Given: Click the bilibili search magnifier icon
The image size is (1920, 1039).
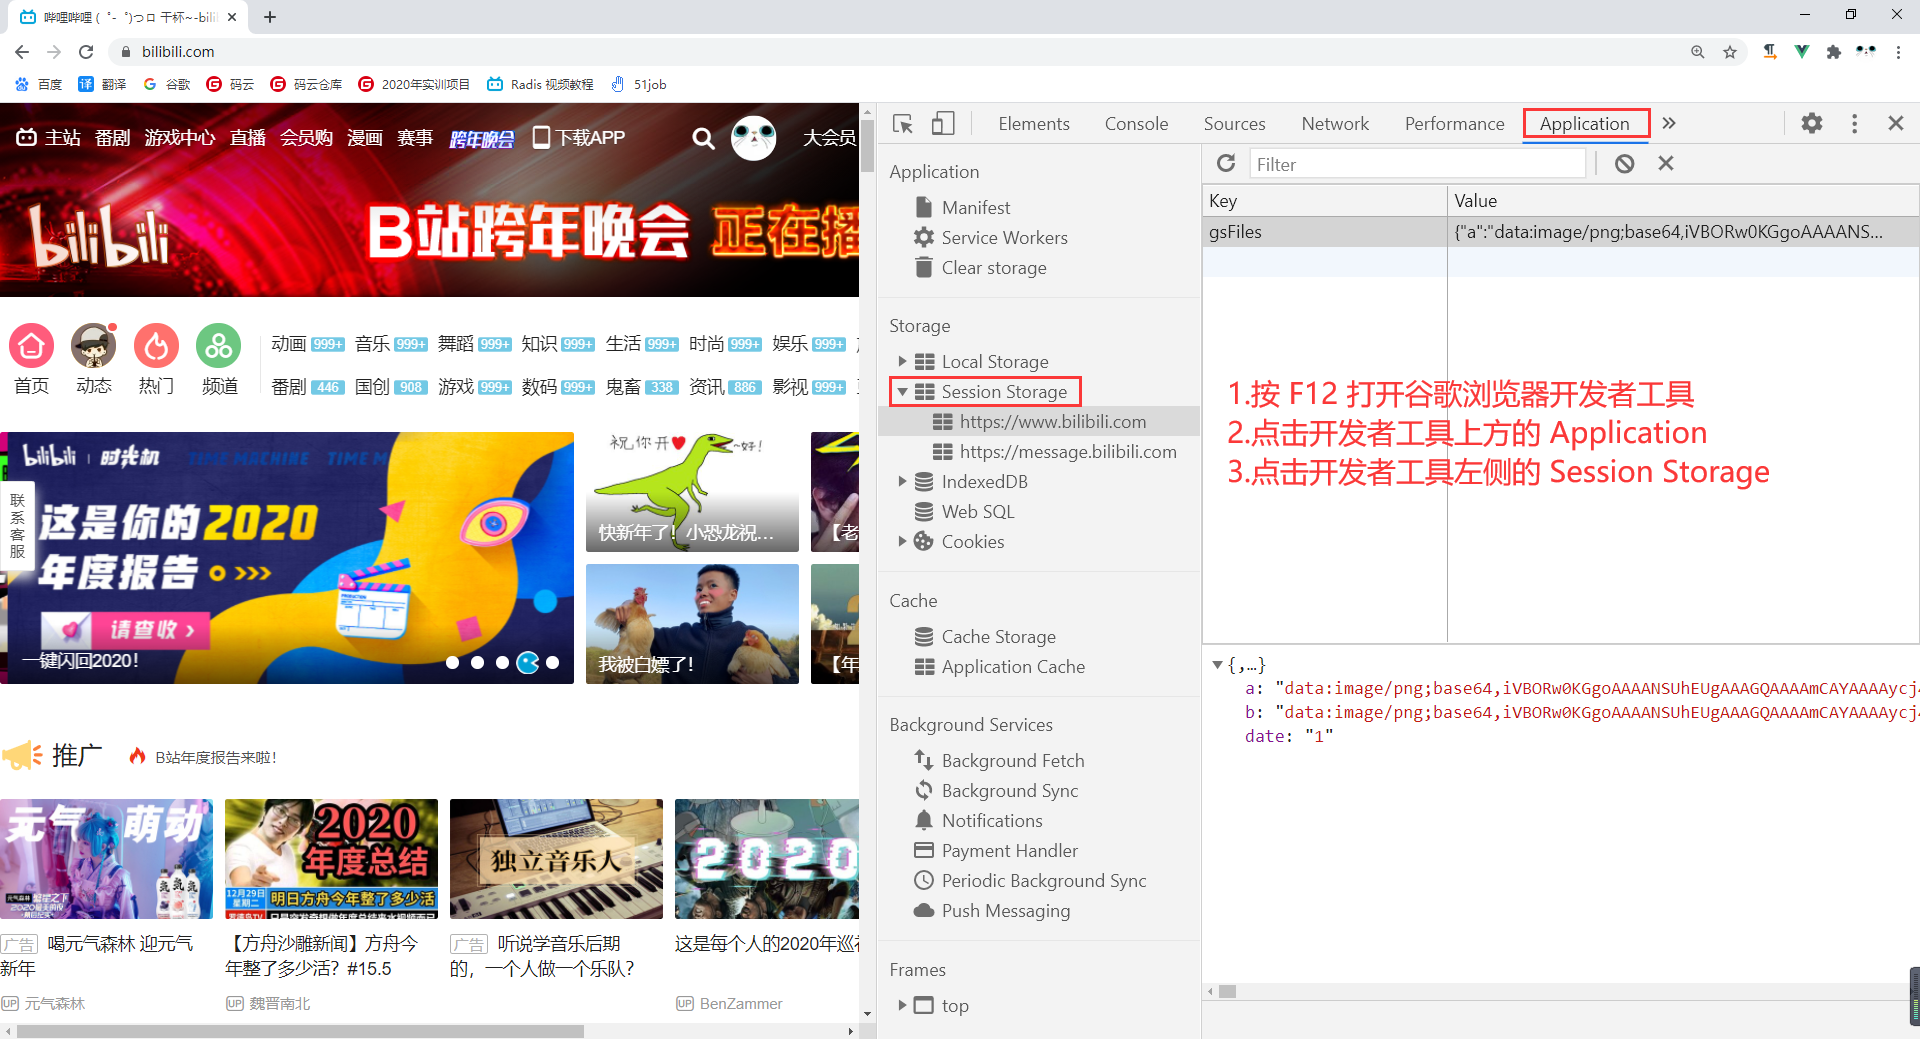Looking at the screenshot, I should tap(704, 138).
